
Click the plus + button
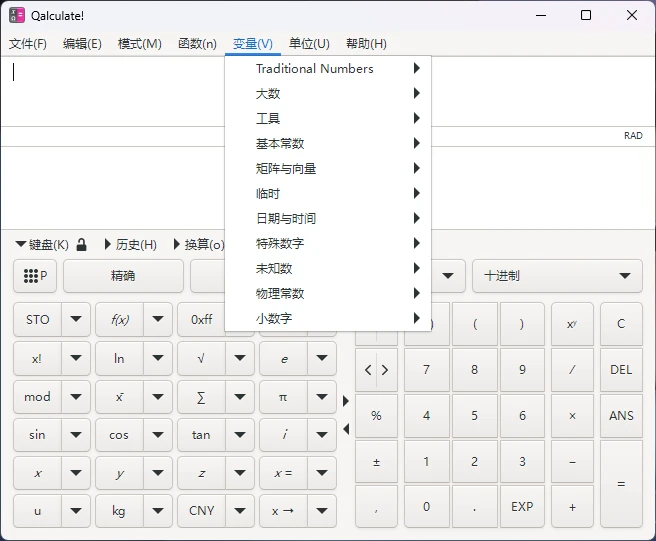(572, 507)
